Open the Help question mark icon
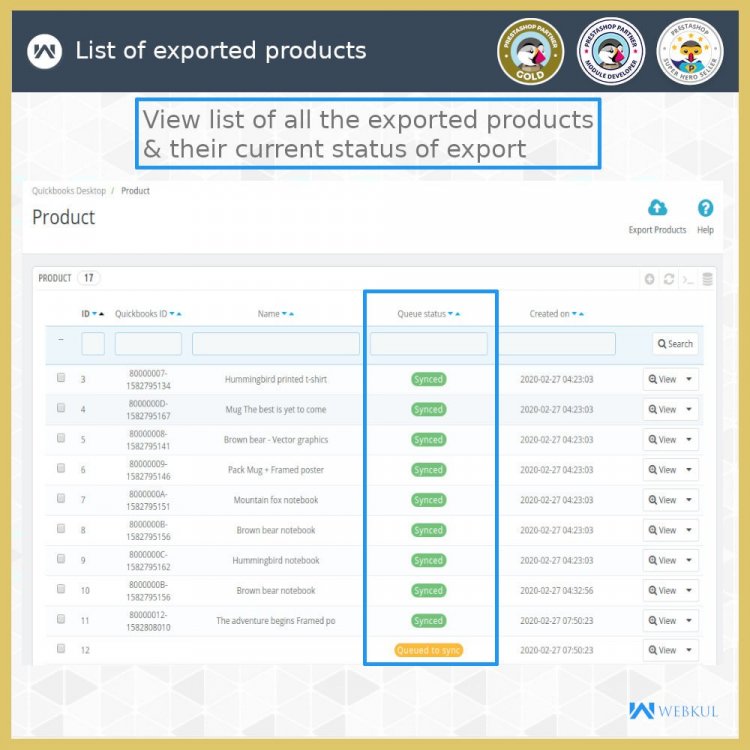The height and width of the screenshot is (750, 750). click(705, 208)
